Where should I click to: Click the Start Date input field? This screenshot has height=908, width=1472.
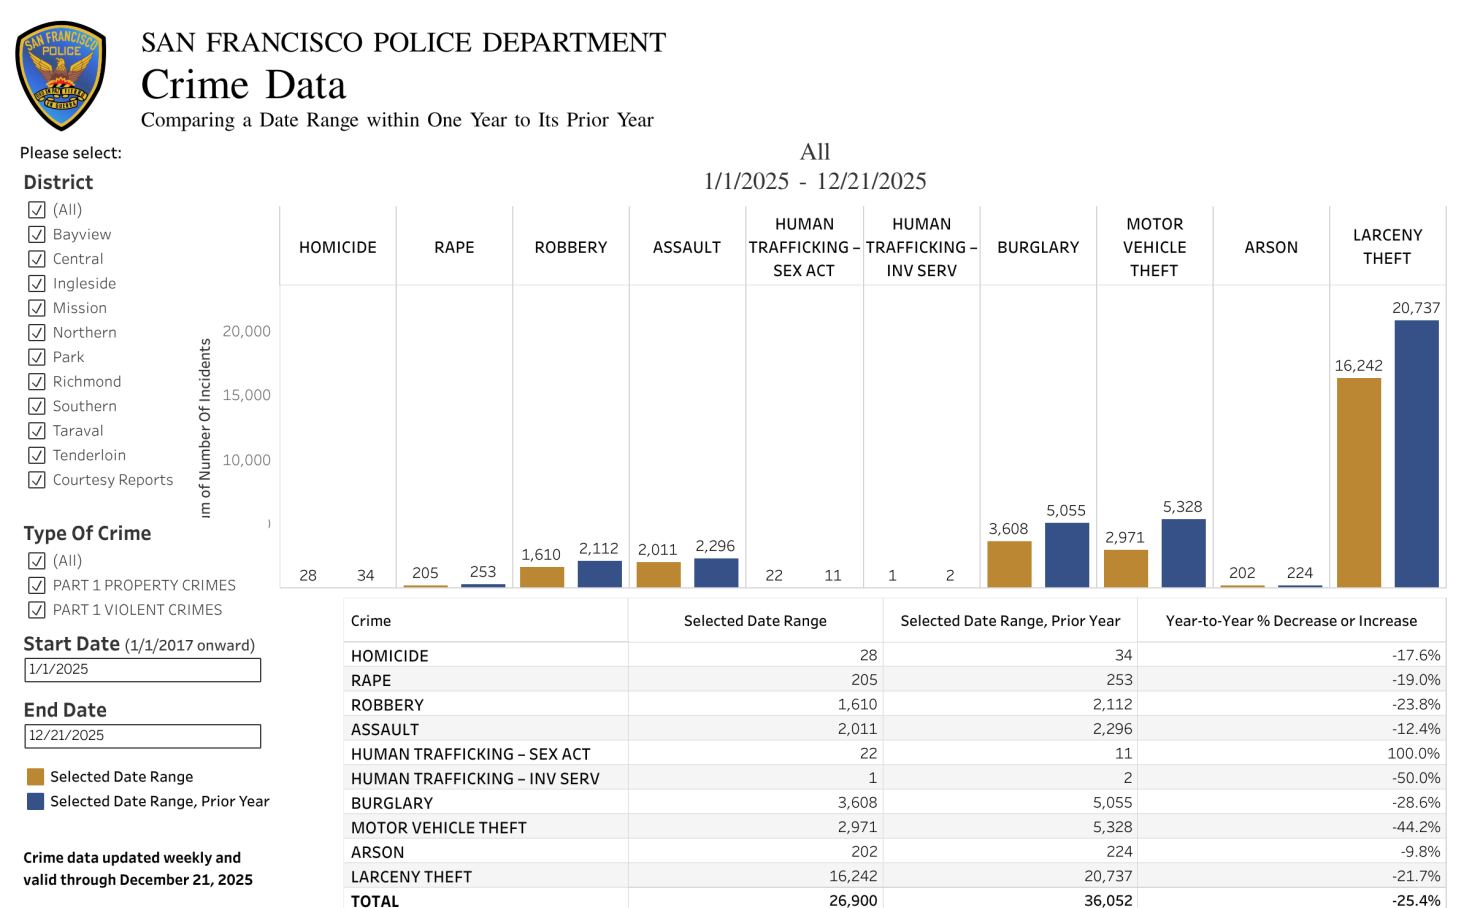pos(143,669)
